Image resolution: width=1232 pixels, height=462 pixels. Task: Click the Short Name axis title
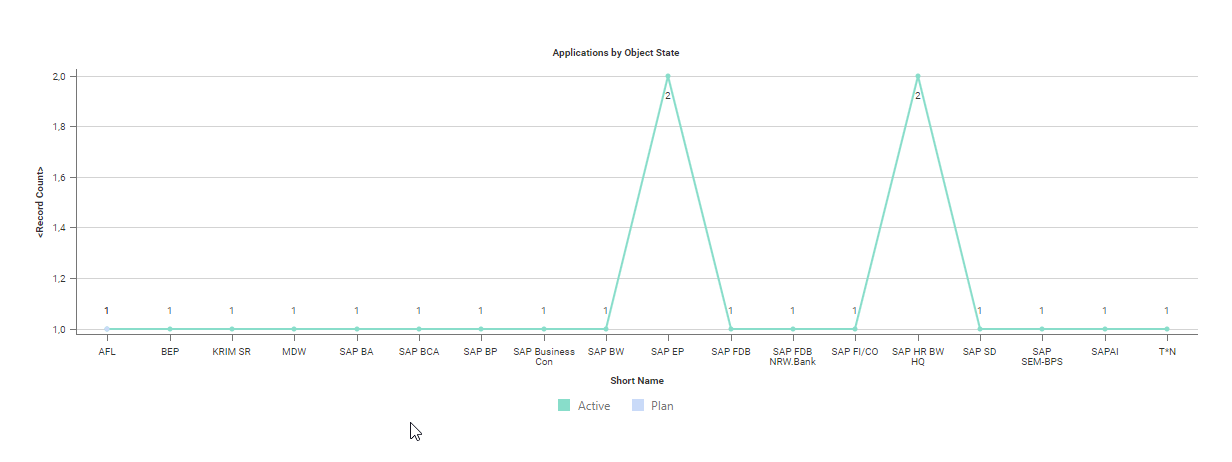pos(637,381)
